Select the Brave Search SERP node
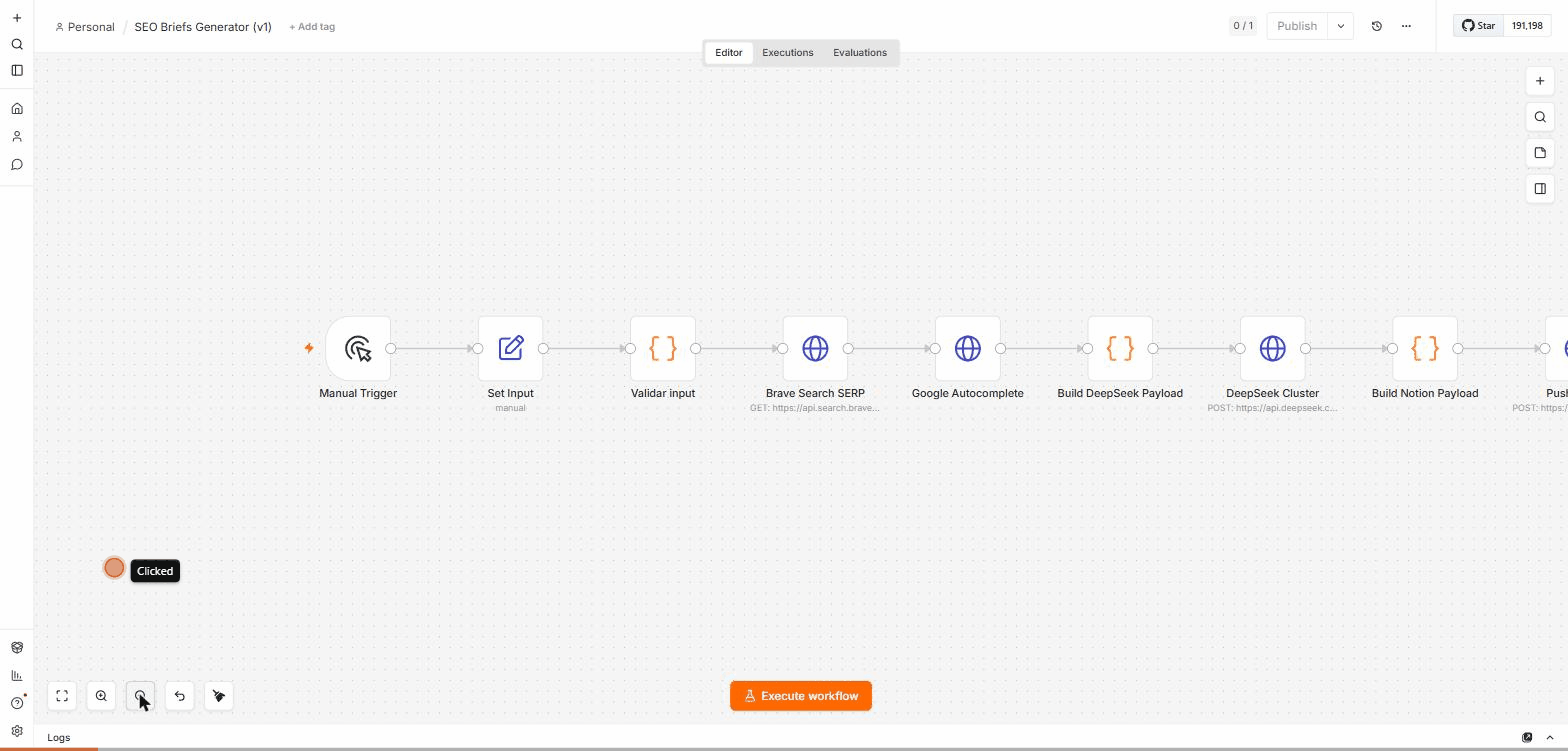The image size is (1568, 751). [x=815, y=348]
